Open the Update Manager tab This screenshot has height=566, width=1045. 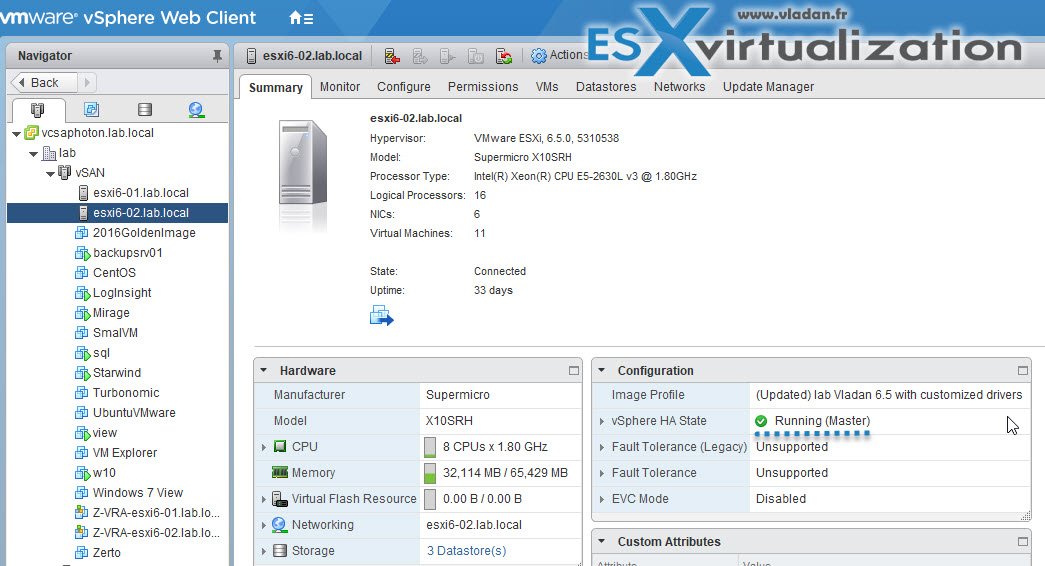pyautogui.click(x=768, y=87)
